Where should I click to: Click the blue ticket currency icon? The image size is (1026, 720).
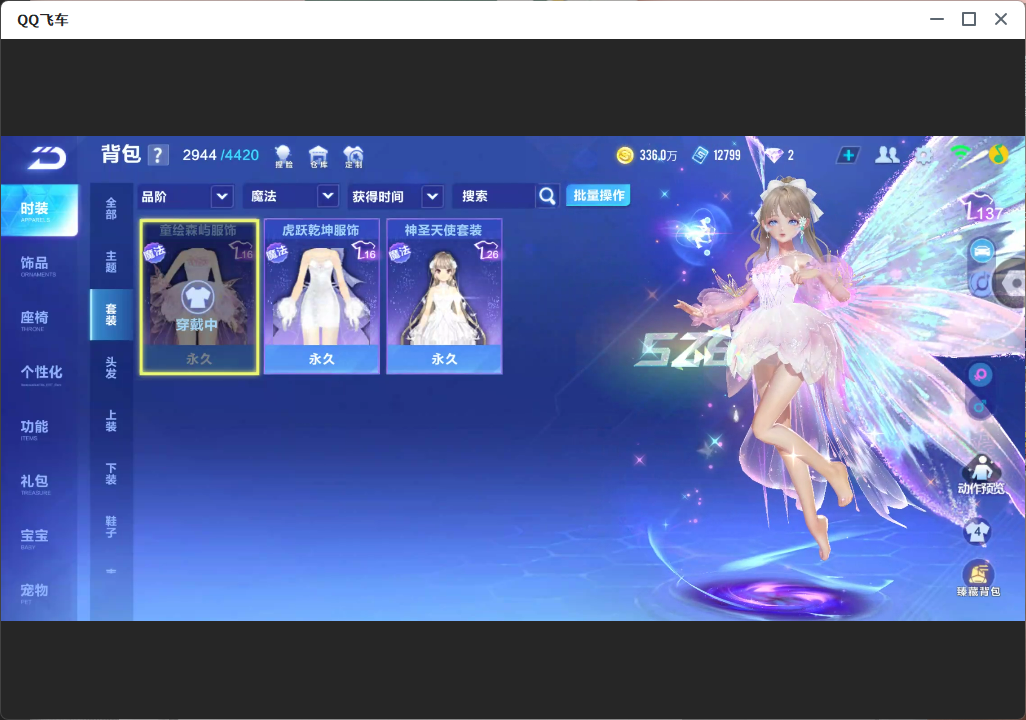click(x=700, y=155)
